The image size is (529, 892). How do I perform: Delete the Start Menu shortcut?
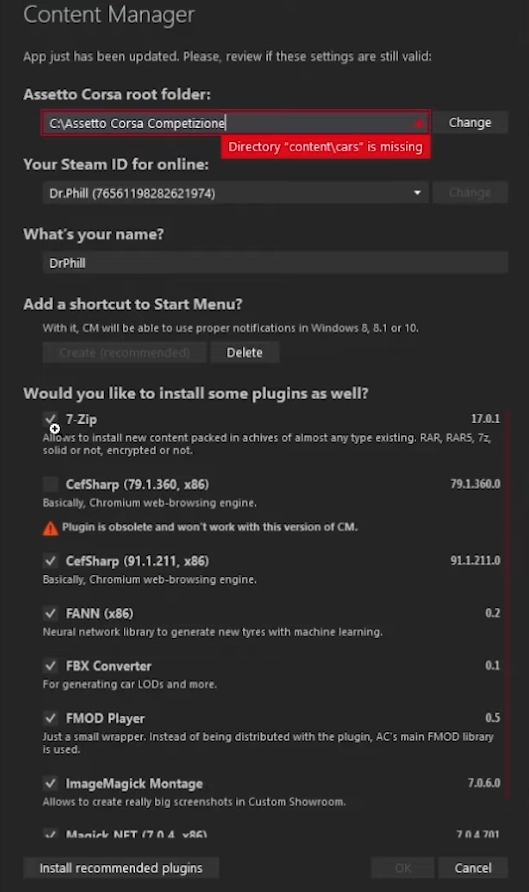245,353
